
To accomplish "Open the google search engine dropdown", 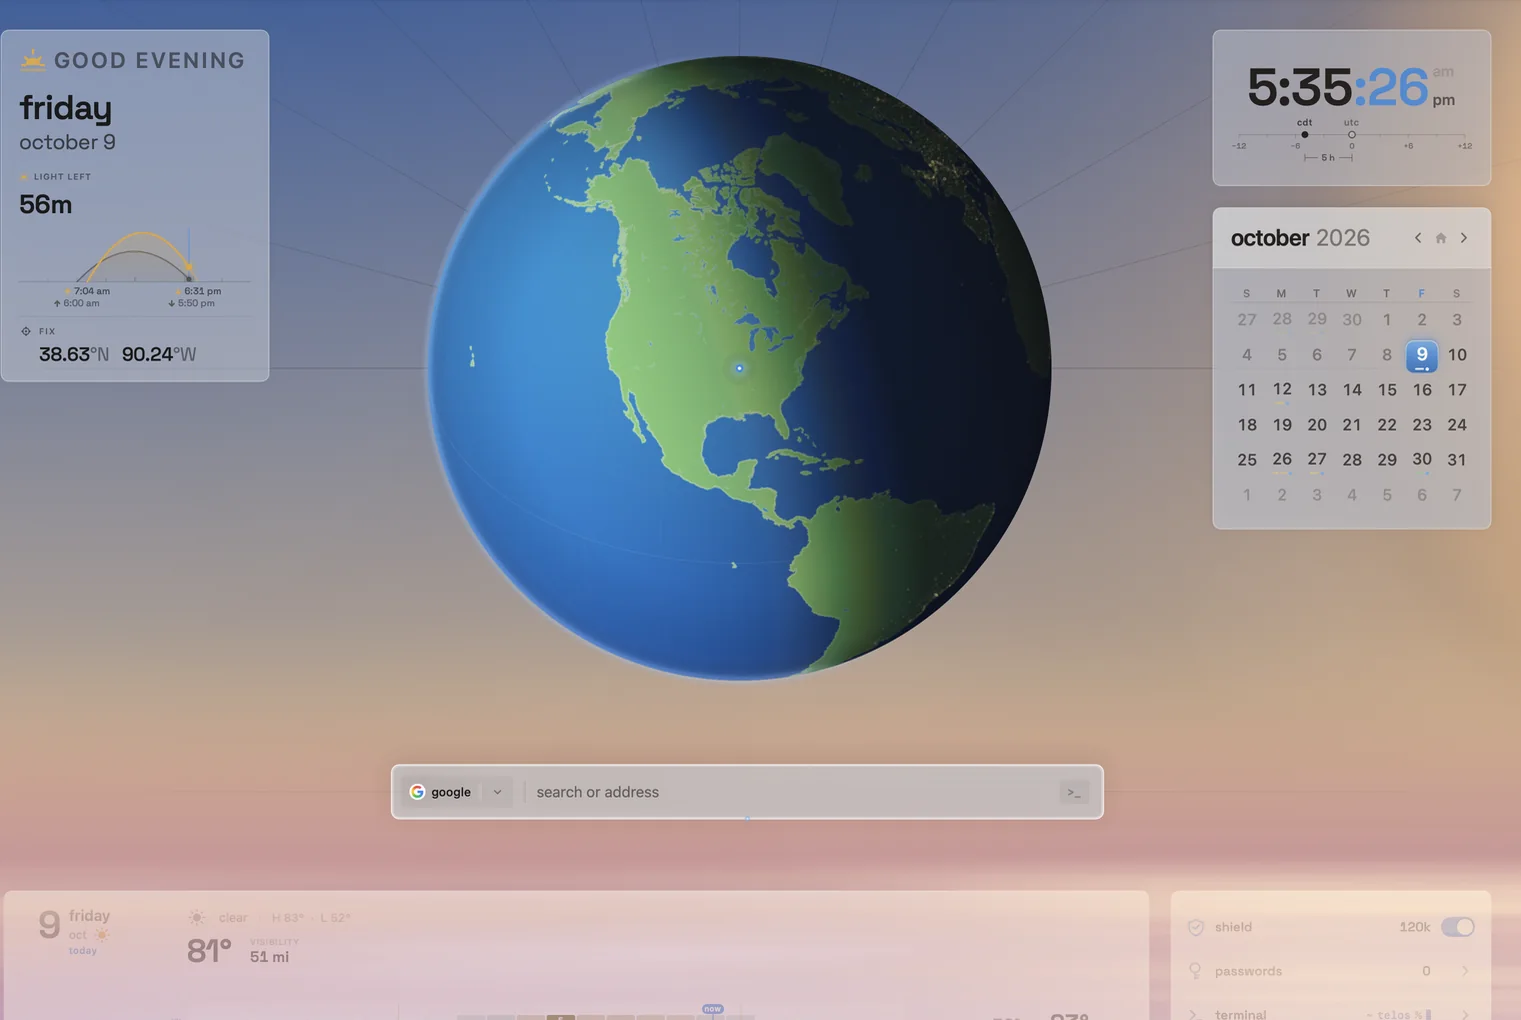I will click(x=497, y=792).
